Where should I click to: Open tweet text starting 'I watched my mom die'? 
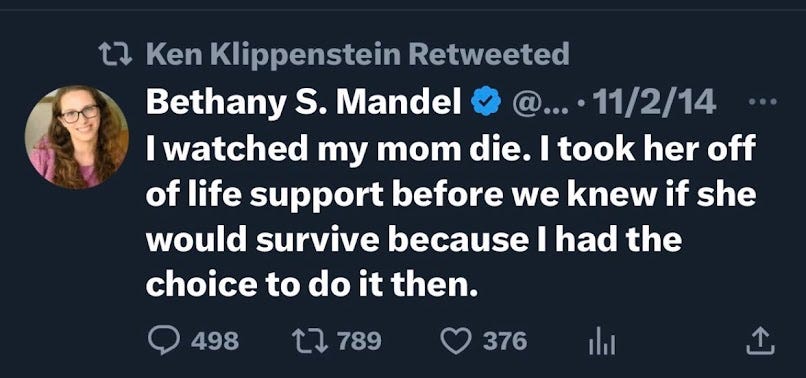tap(451, 217)
